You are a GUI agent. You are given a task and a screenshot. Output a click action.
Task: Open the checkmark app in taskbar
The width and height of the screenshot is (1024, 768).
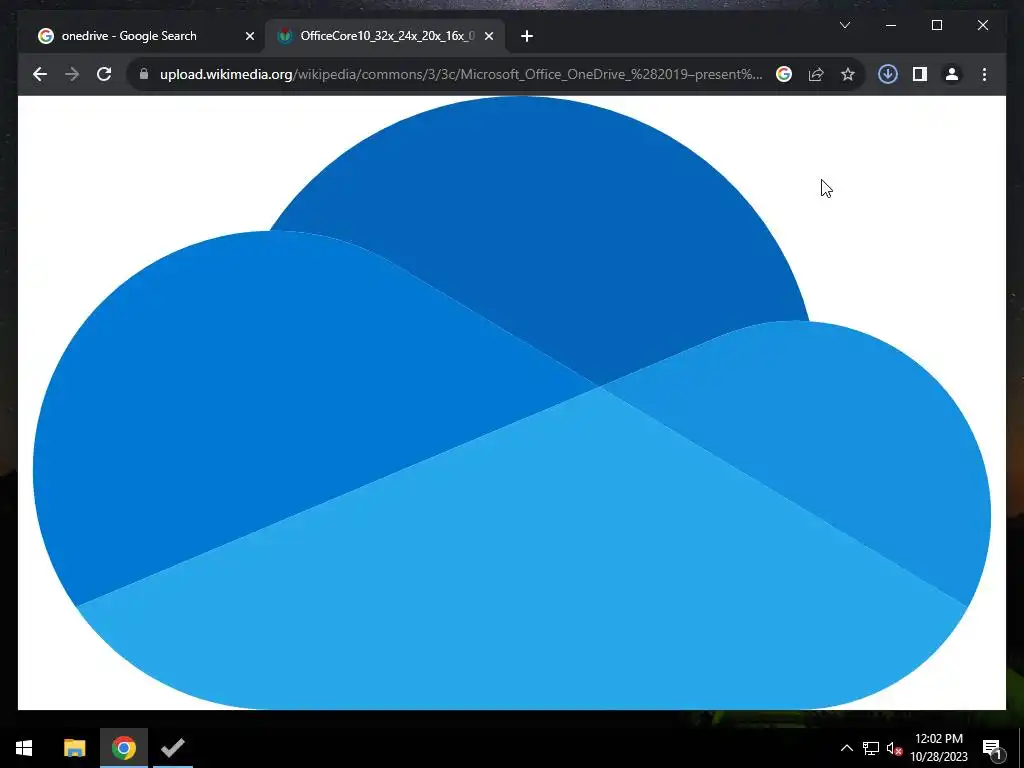(173, 748)
